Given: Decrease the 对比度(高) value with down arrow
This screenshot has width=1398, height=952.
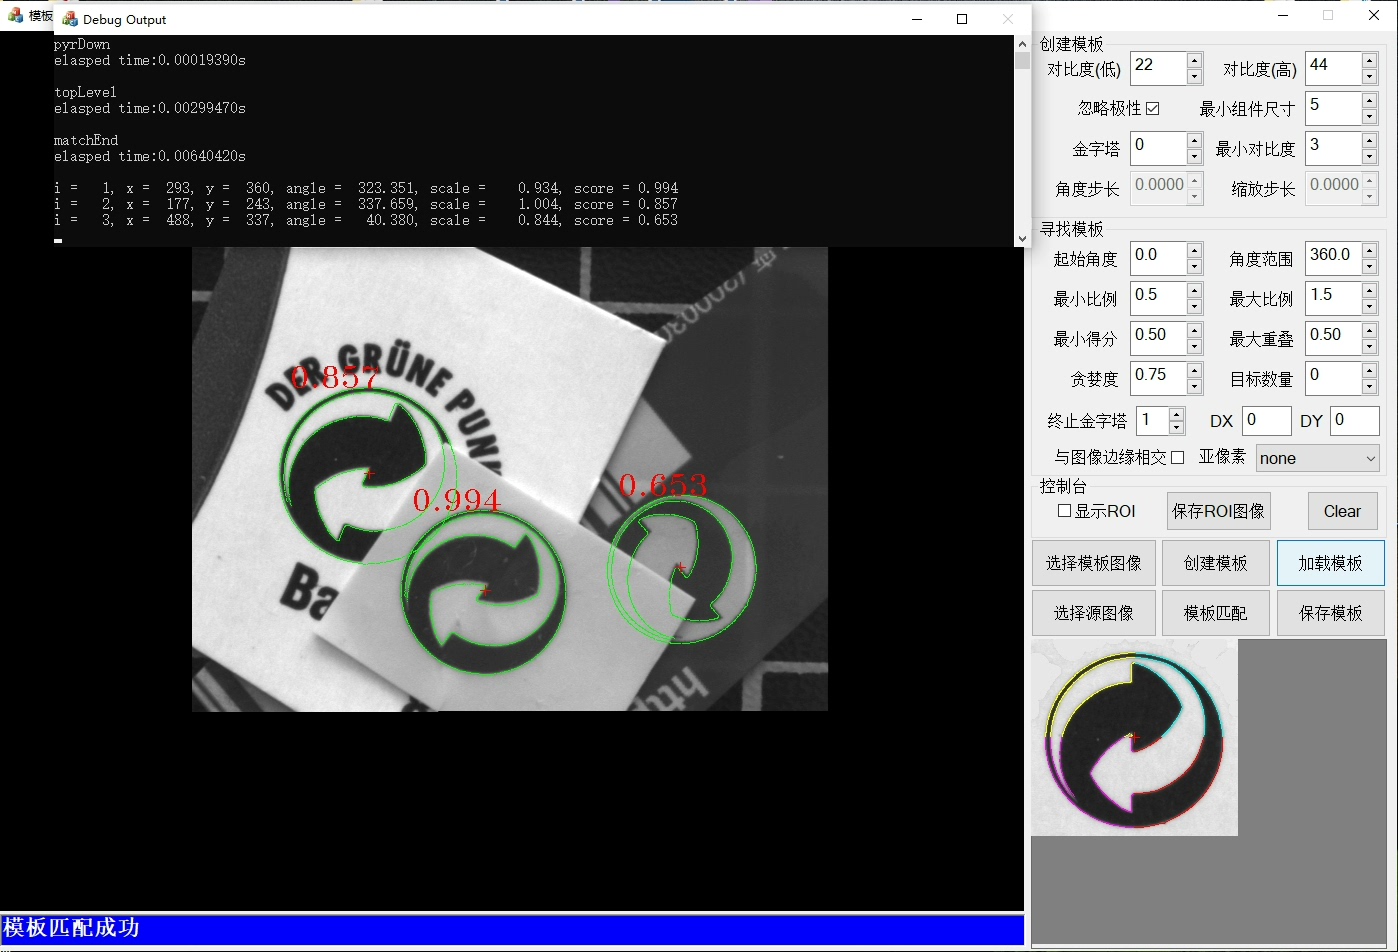Looking at the screenshot, I should click(1369, 77).
